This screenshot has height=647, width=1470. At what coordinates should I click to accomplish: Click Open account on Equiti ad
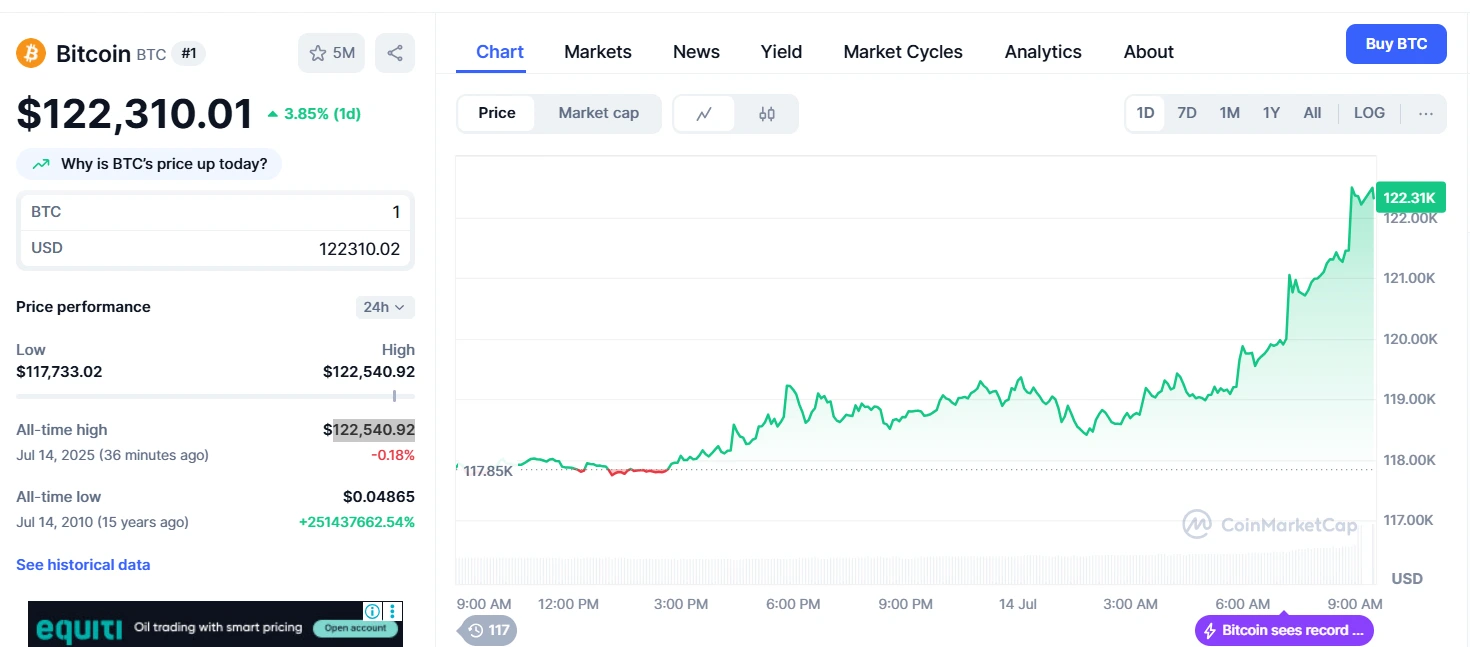coord(356,629)
